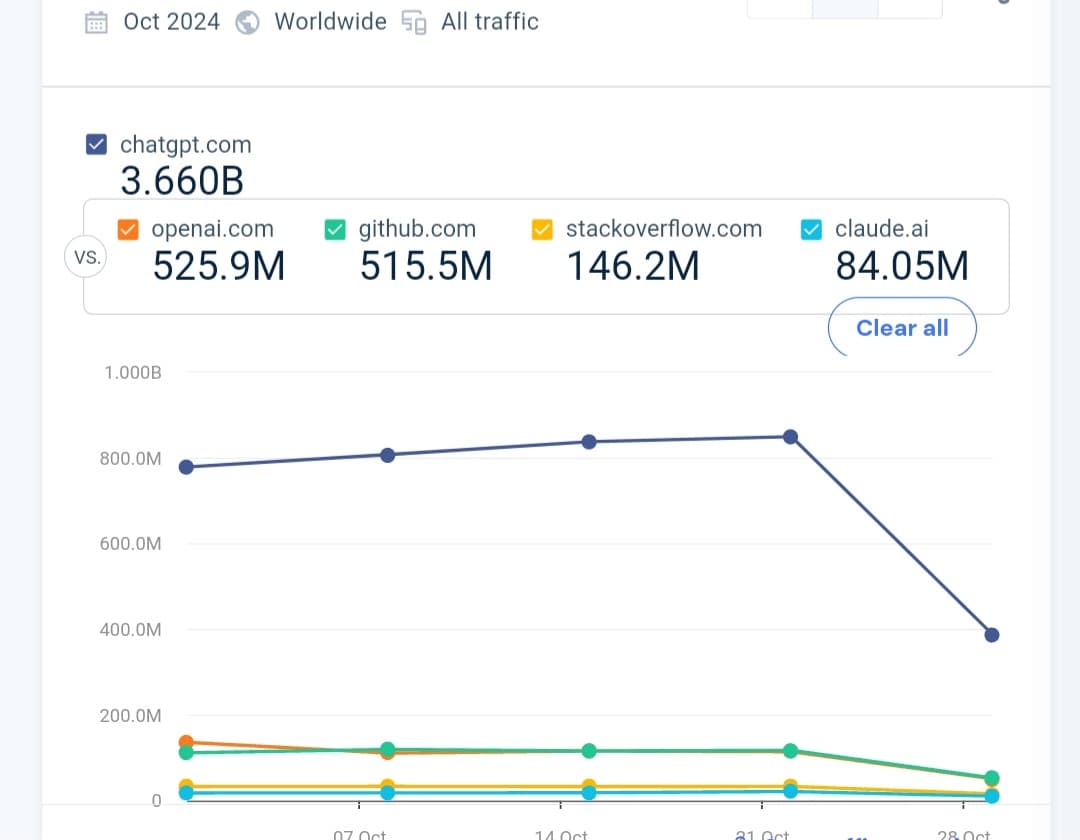Select the highlighted middle segment of top toggle

coord(845,8)
